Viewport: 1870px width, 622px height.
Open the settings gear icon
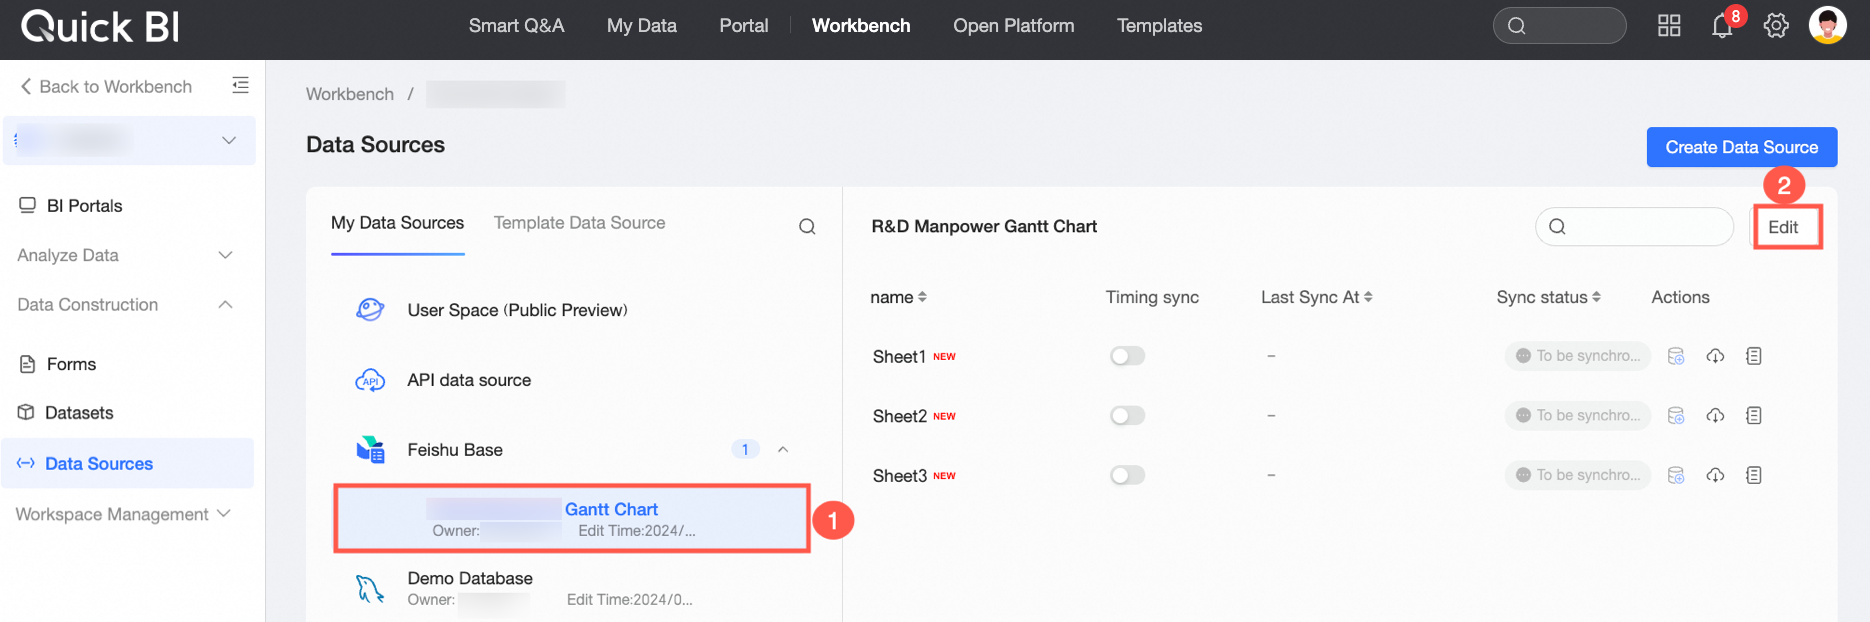[x=1776, y=26]
